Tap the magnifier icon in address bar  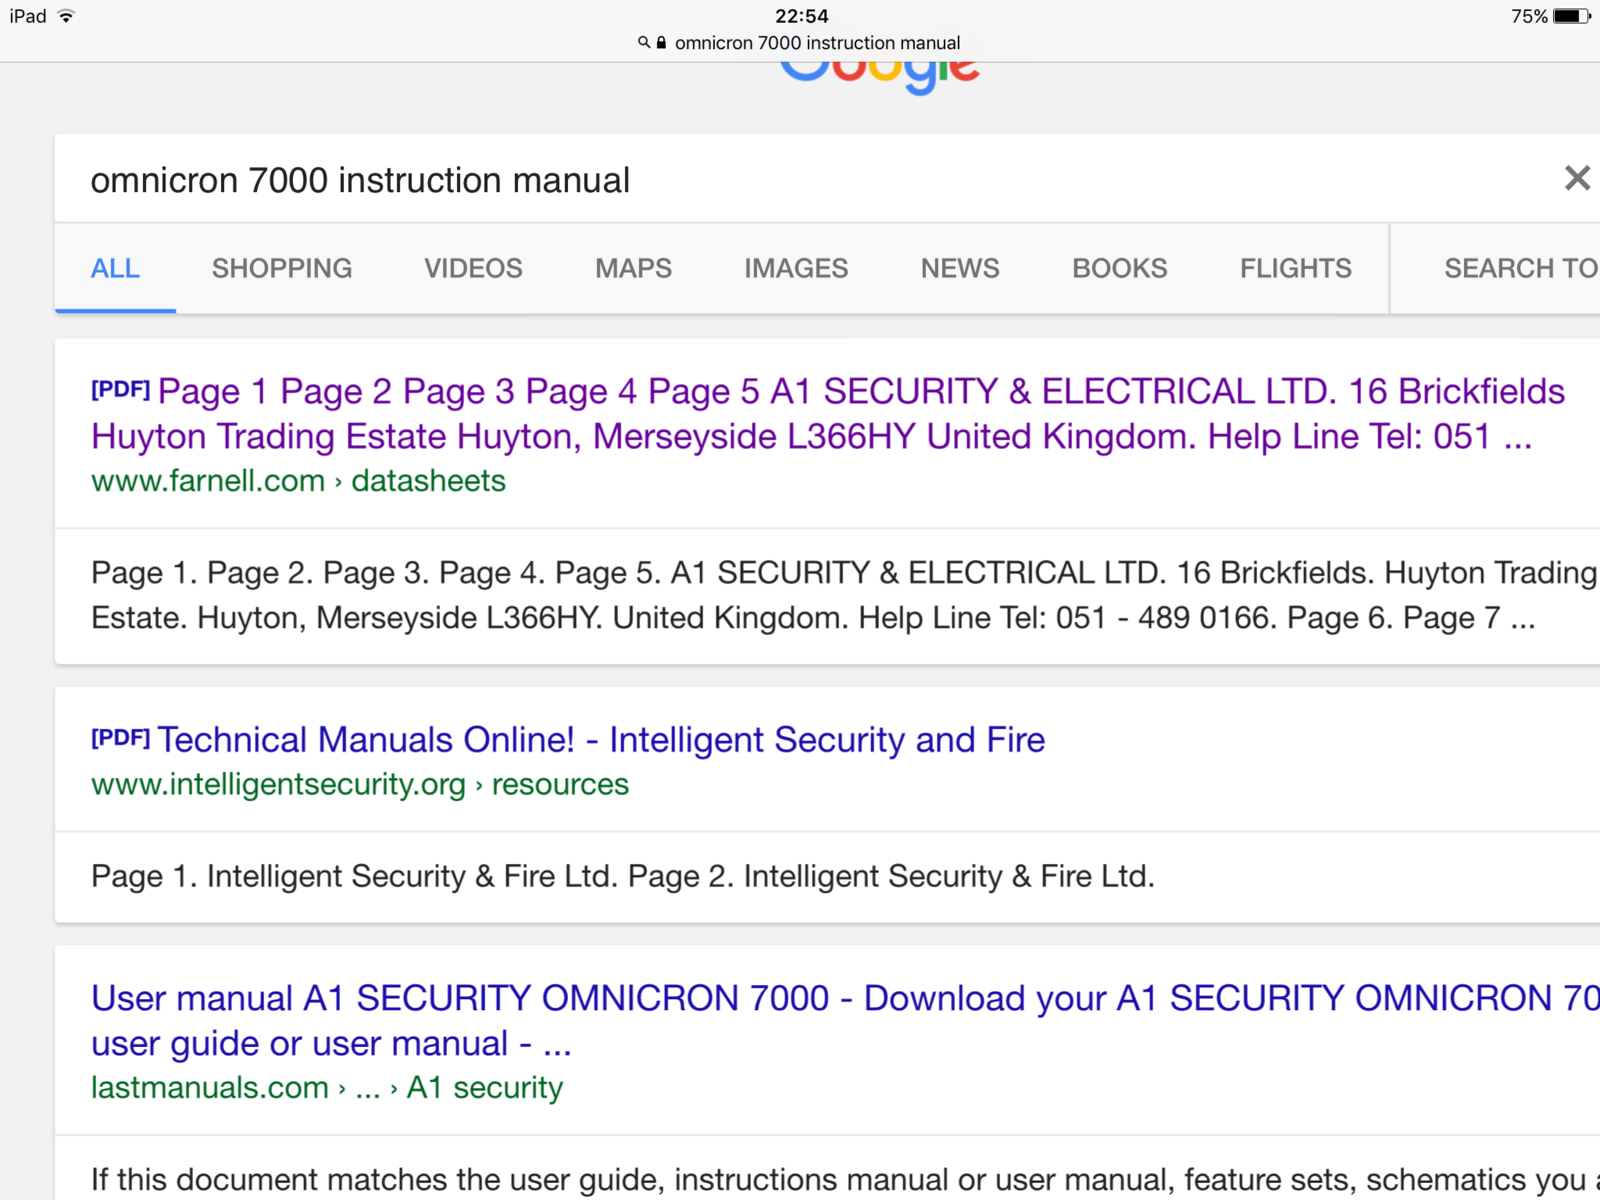[644, 43]
